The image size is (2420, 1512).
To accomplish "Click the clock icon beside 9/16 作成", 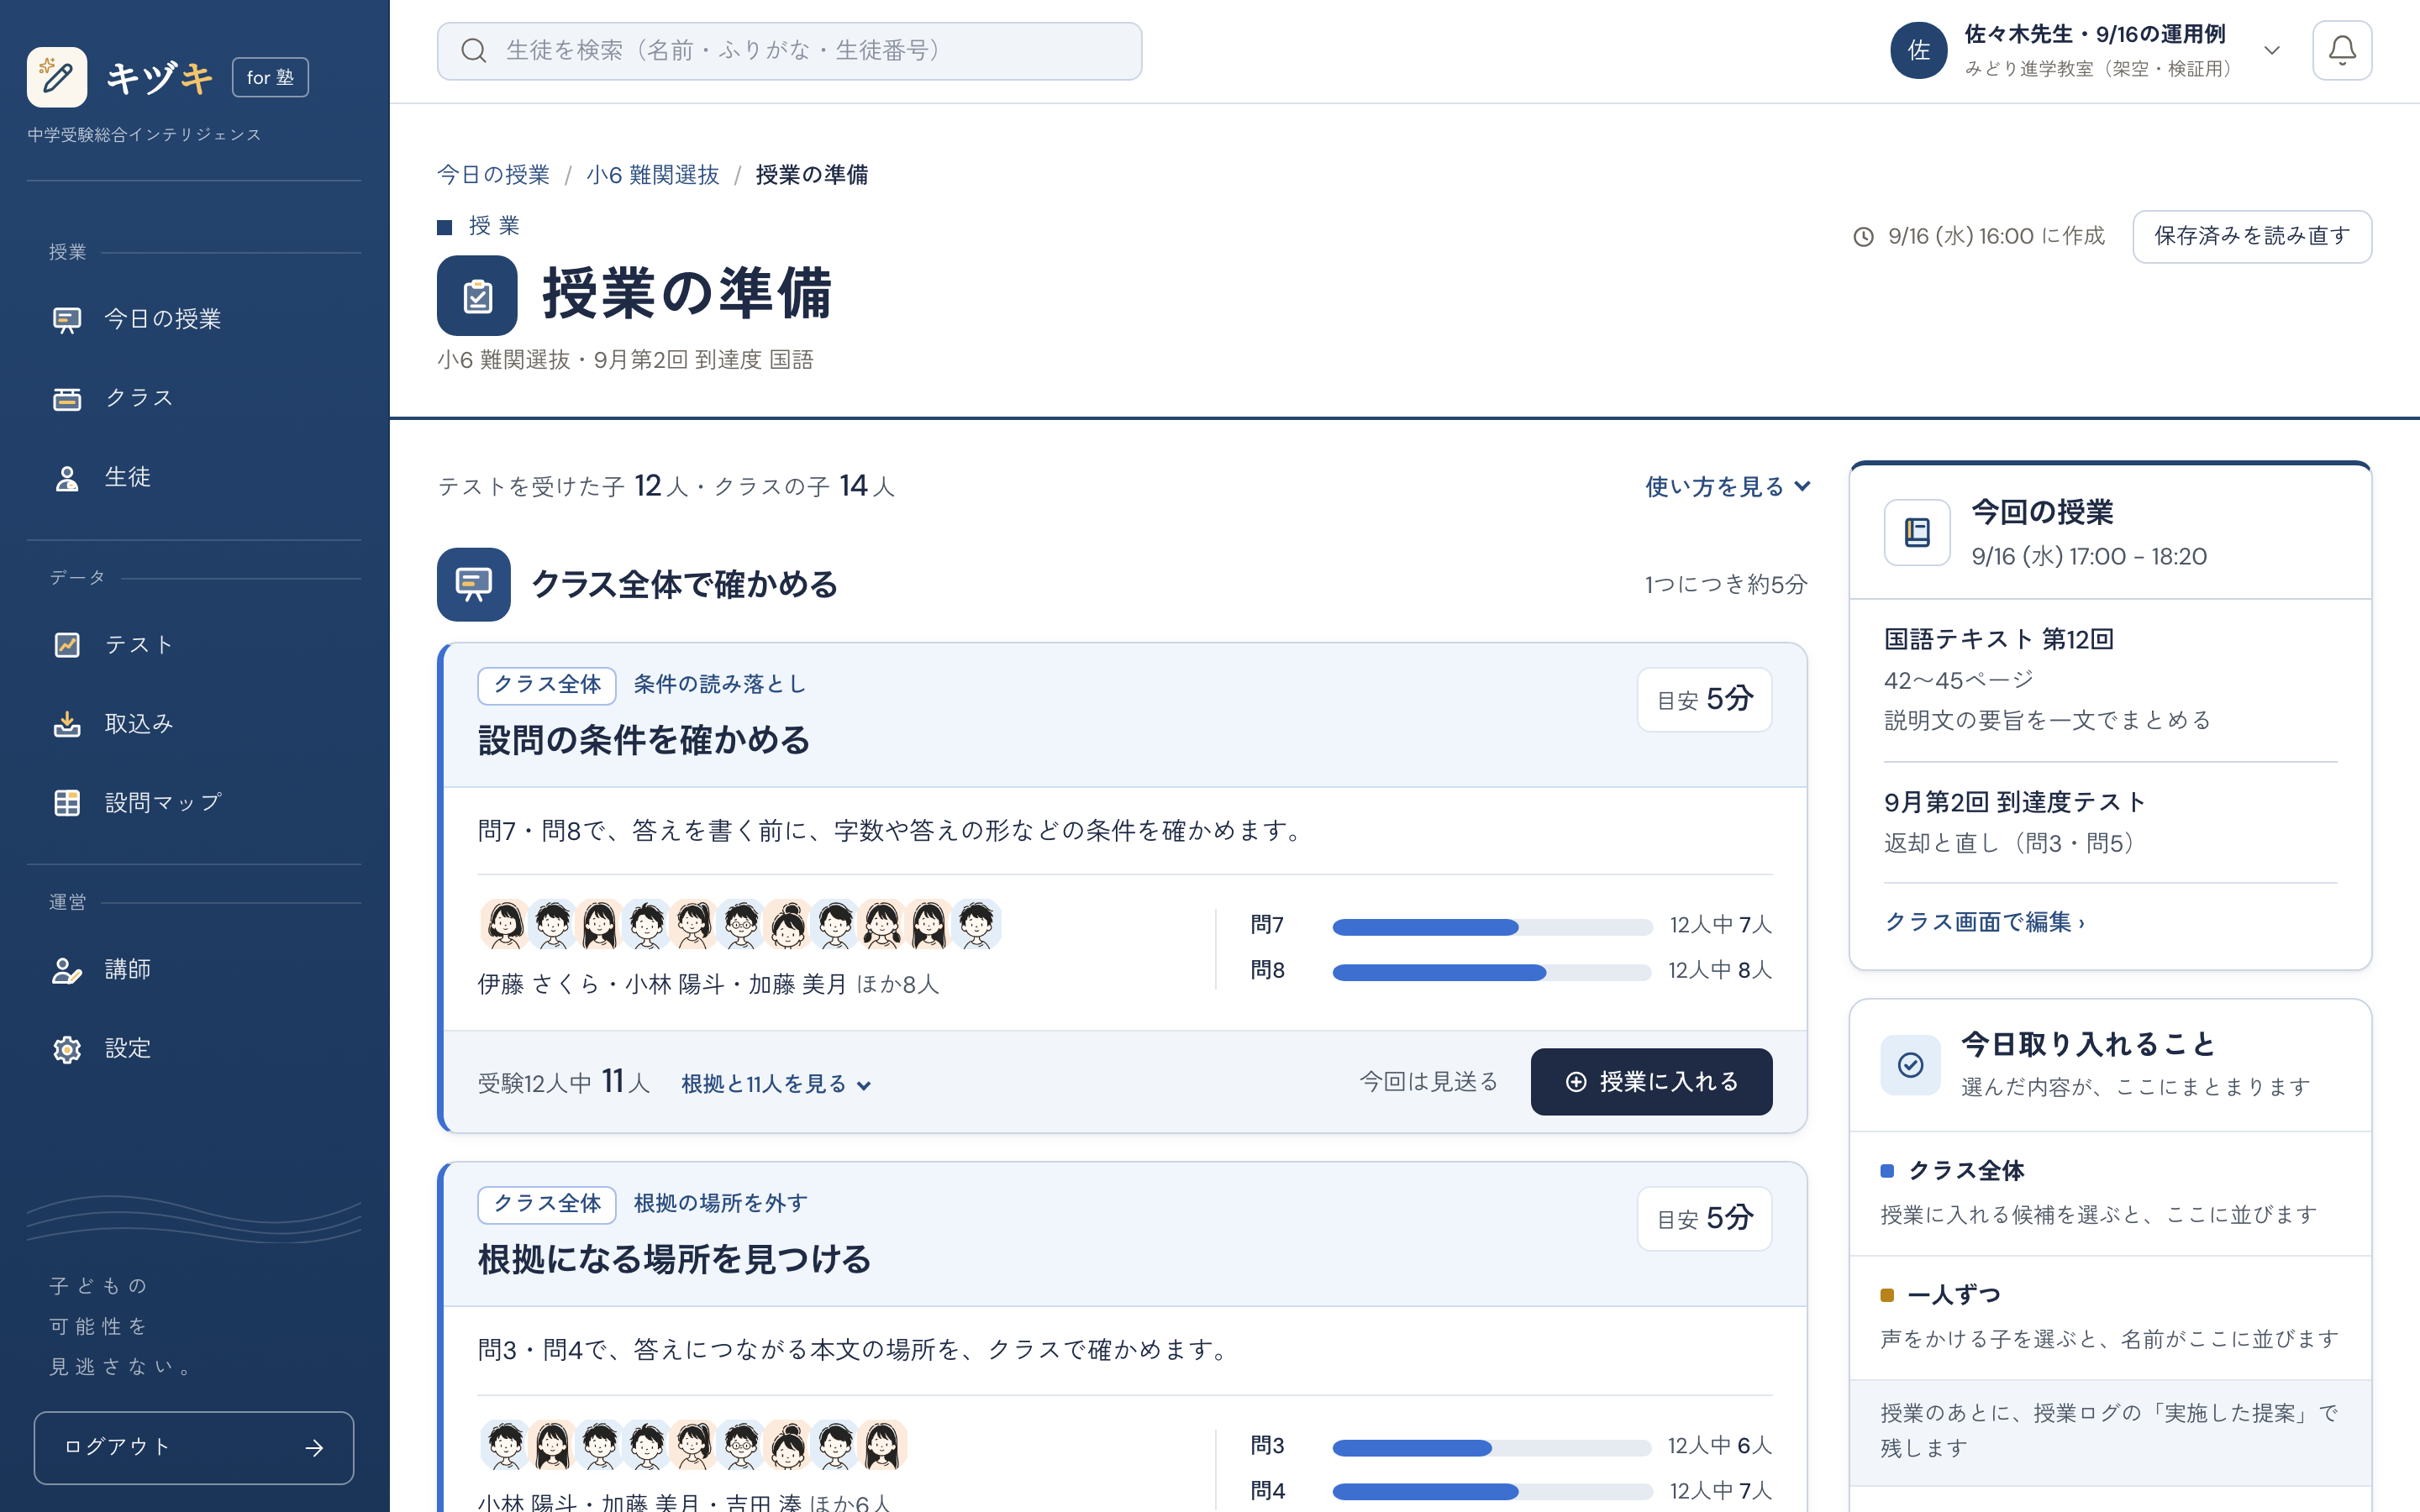I will coord(1863,237).
